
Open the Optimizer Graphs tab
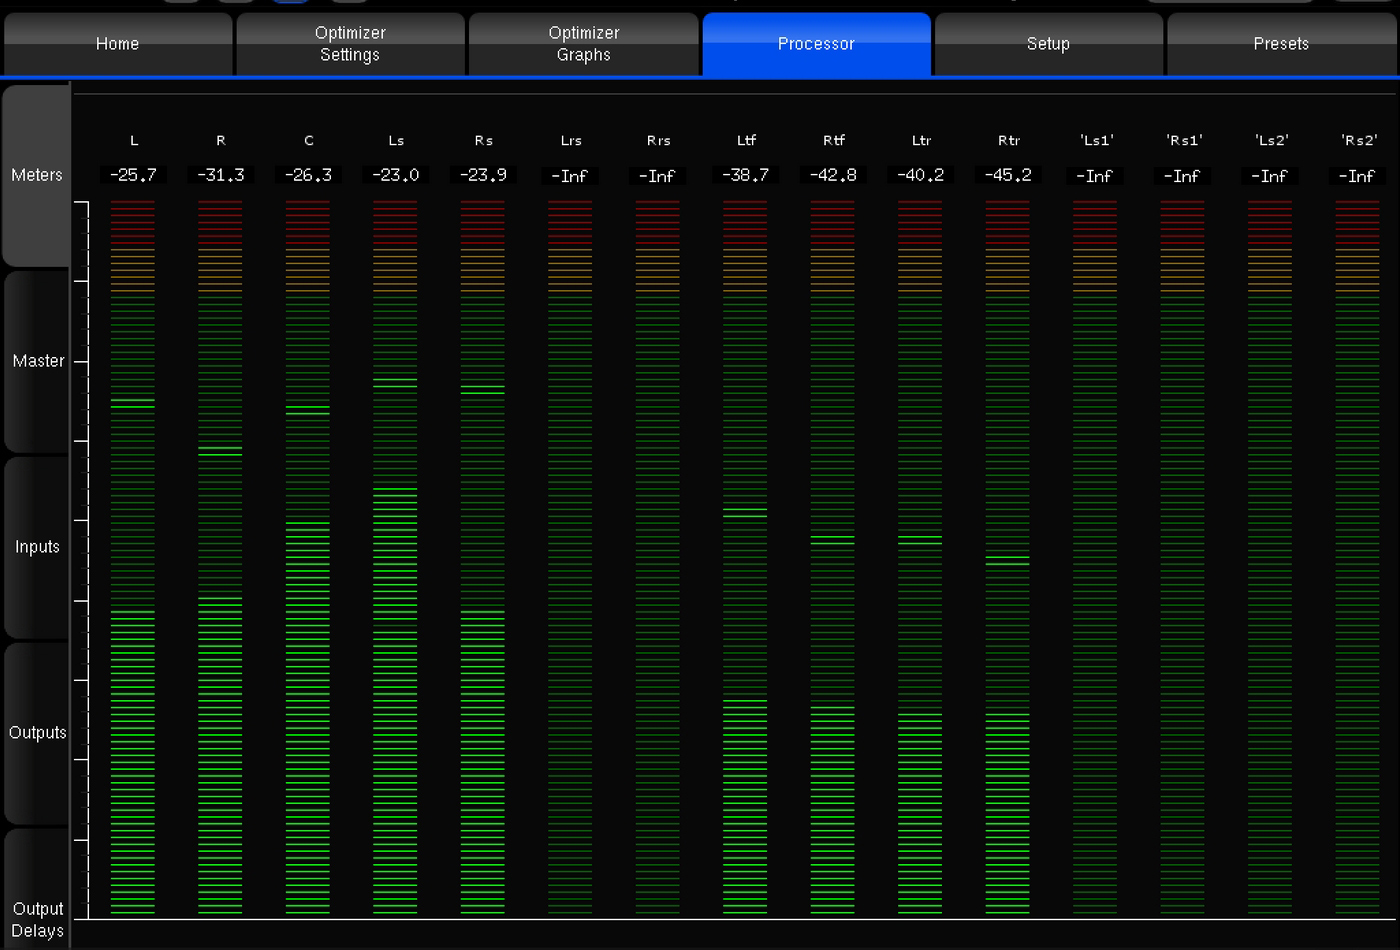583,44
